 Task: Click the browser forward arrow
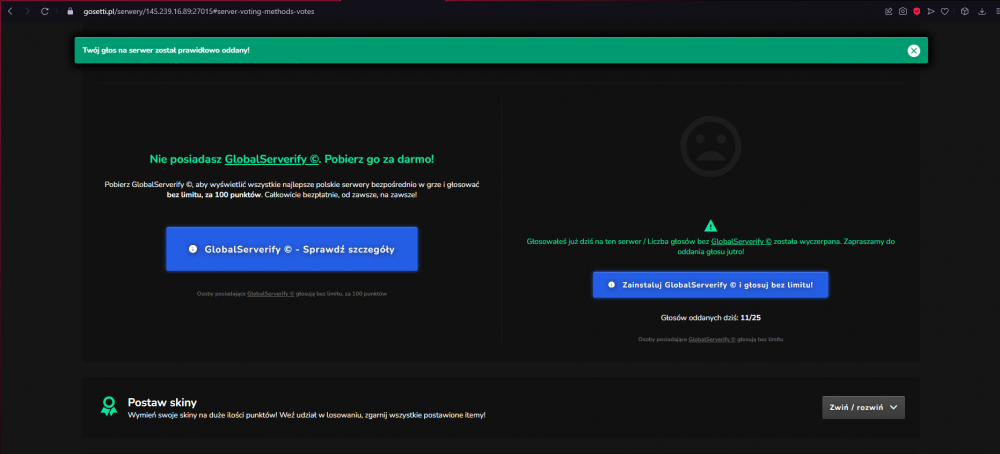coord(27,11)
